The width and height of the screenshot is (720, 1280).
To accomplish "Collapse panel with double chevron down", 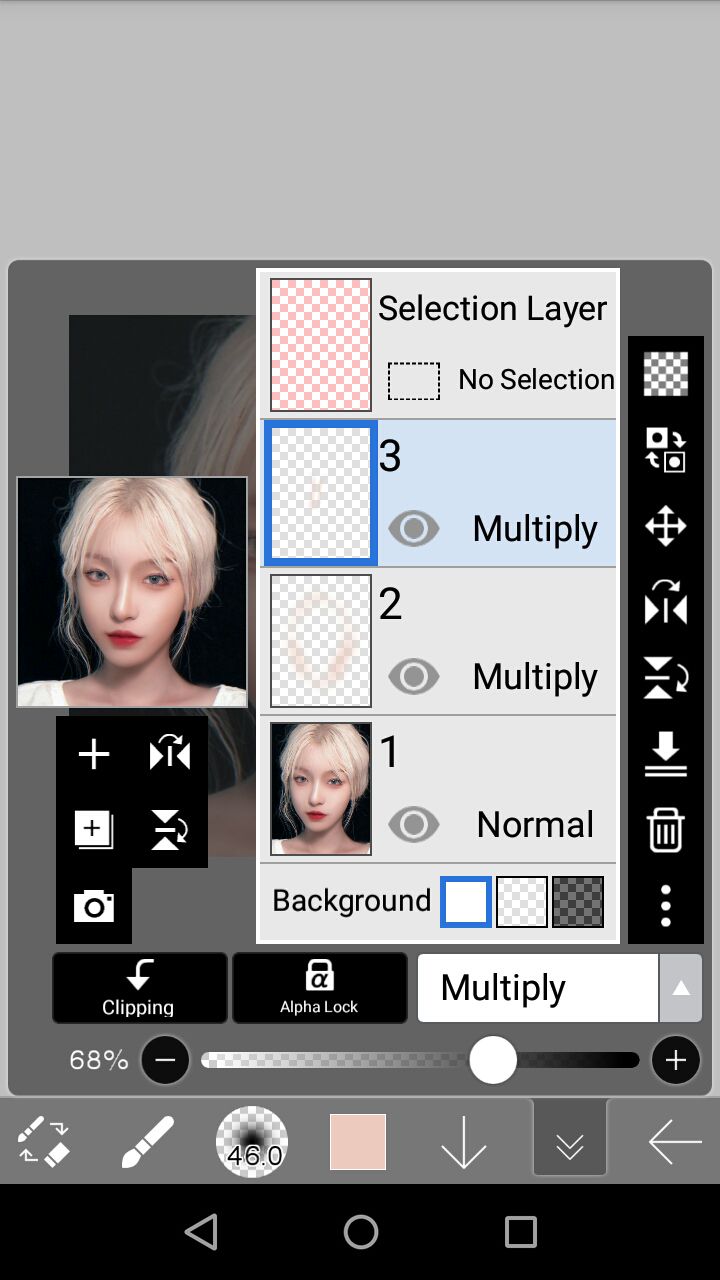I will tap(570, 1142).
